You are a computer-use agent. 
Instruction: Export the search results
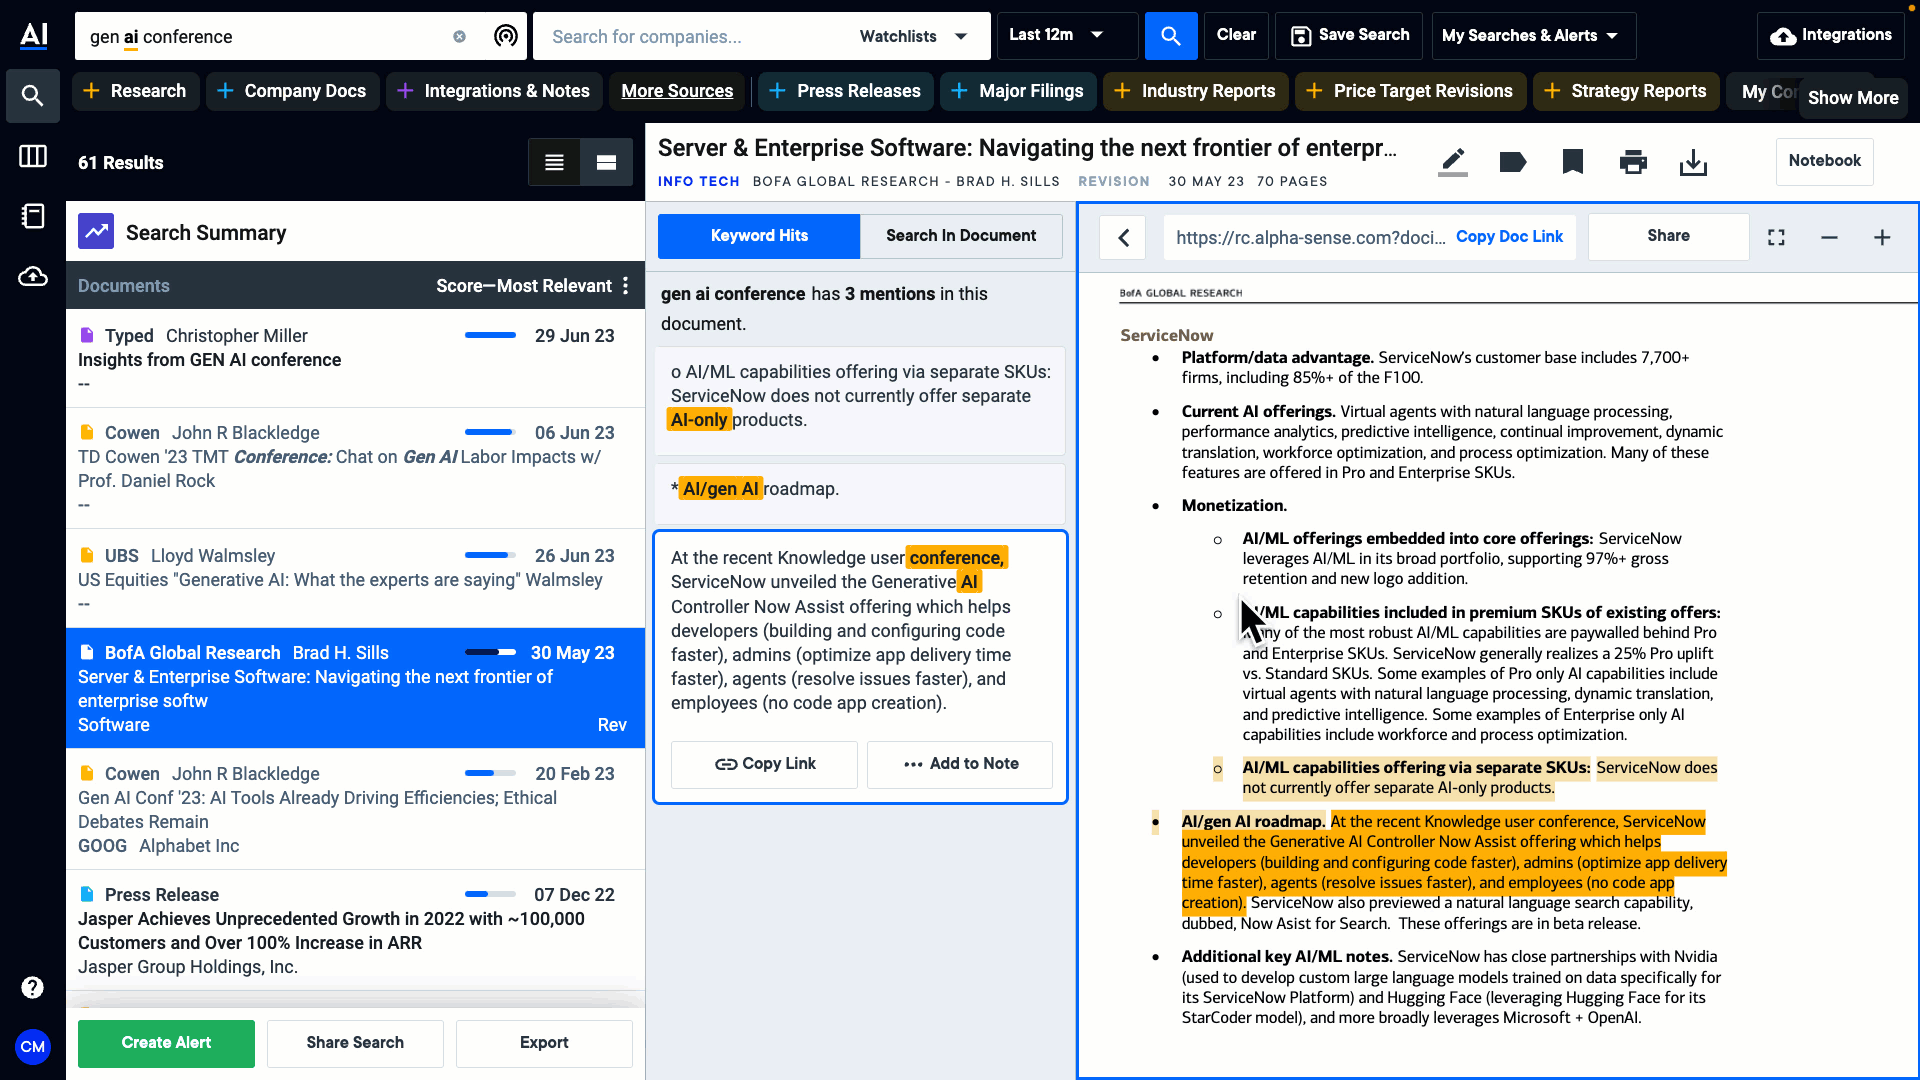[544, 1043]
